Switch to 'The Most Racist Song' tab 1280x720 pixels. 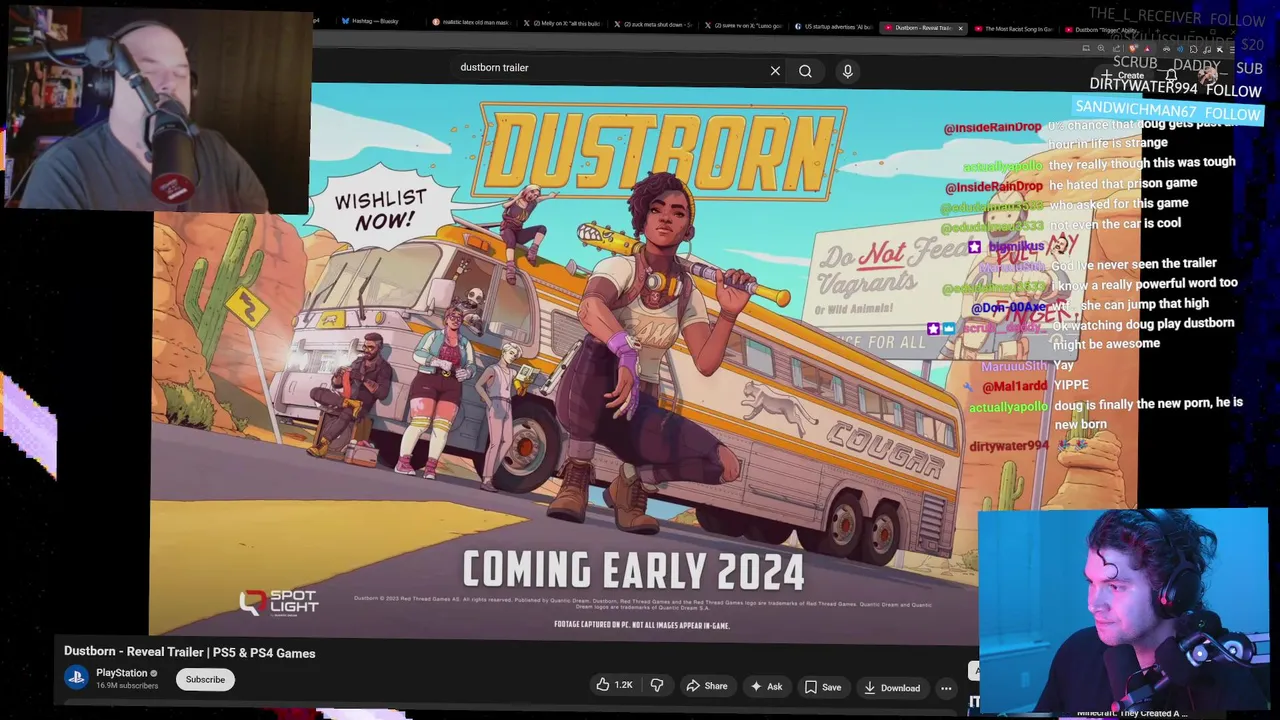(1014, 28)
